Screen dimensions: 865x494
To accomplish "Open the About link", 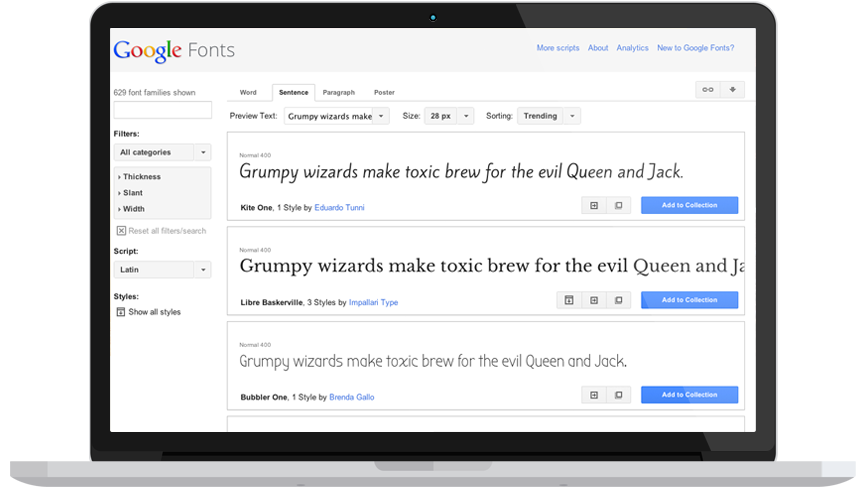I will pos(598,48).
